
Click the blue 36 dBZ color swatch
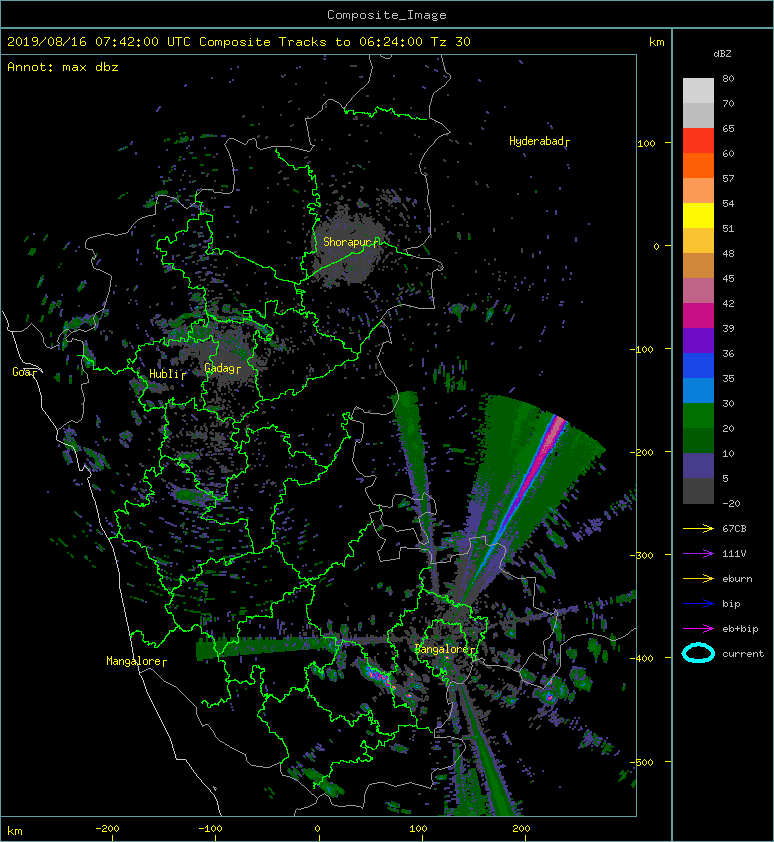click(x=698, y=366)
